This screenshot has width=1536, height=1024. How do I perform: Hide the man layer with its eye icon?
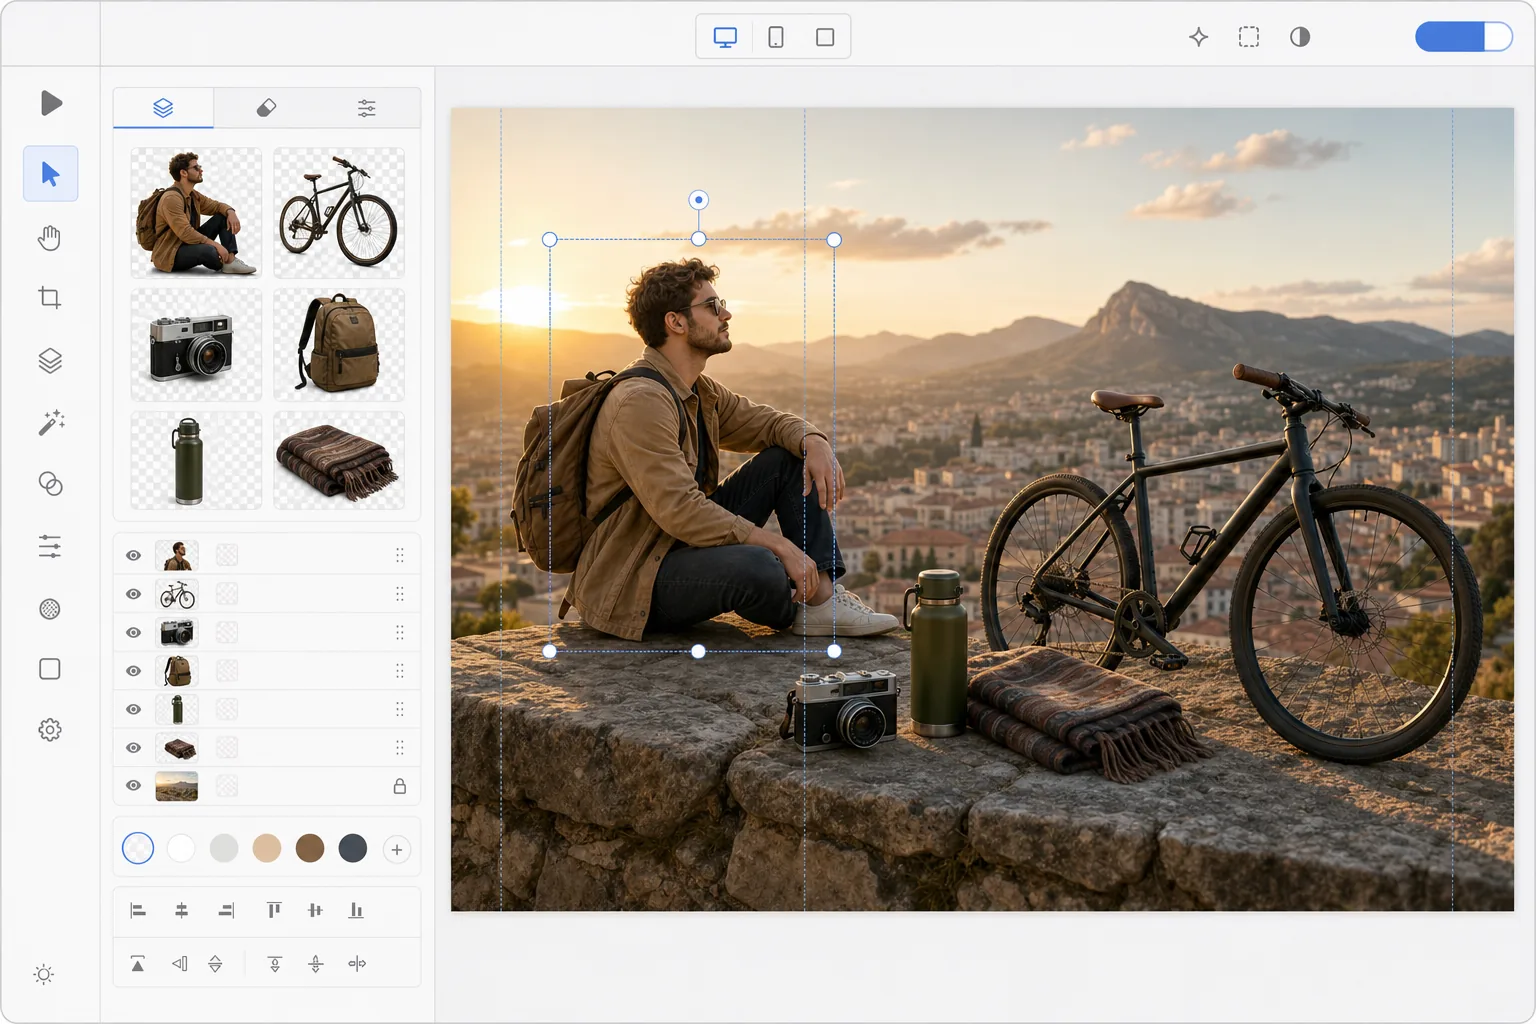click(133, 555)
